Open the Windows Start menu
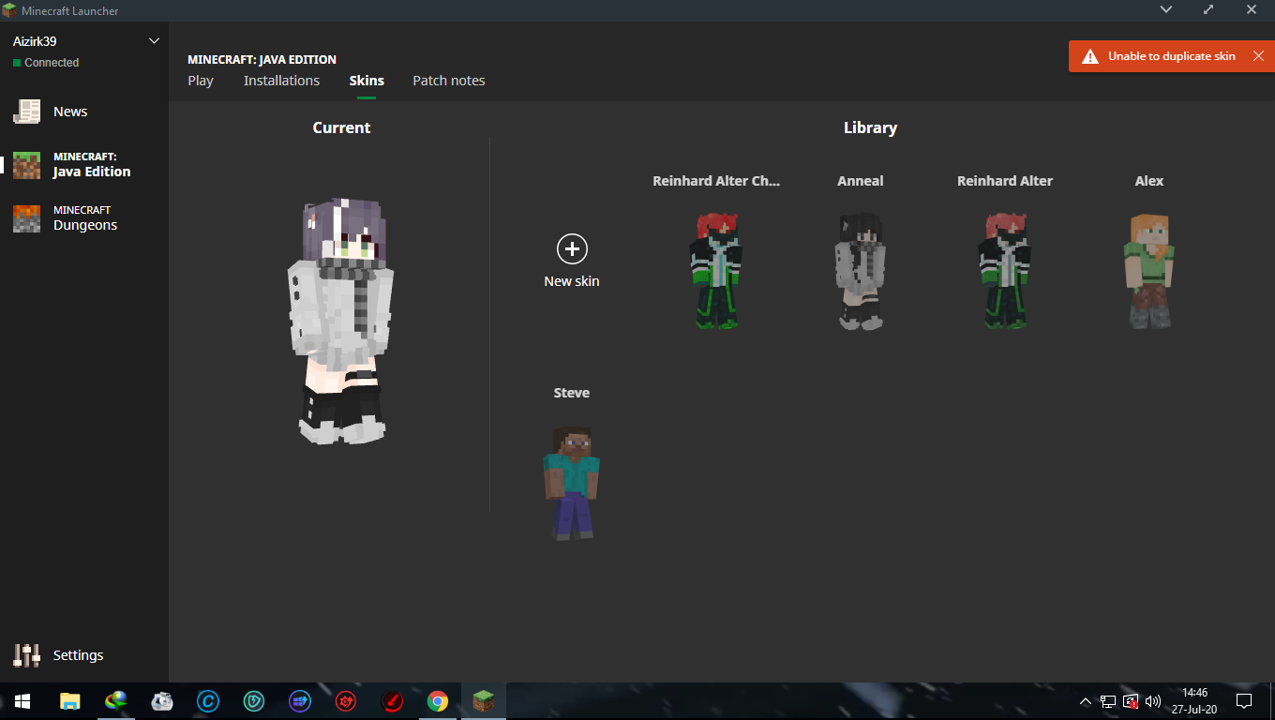The height and width of the screenshot is (720, 1275). (x=22, y=701)
